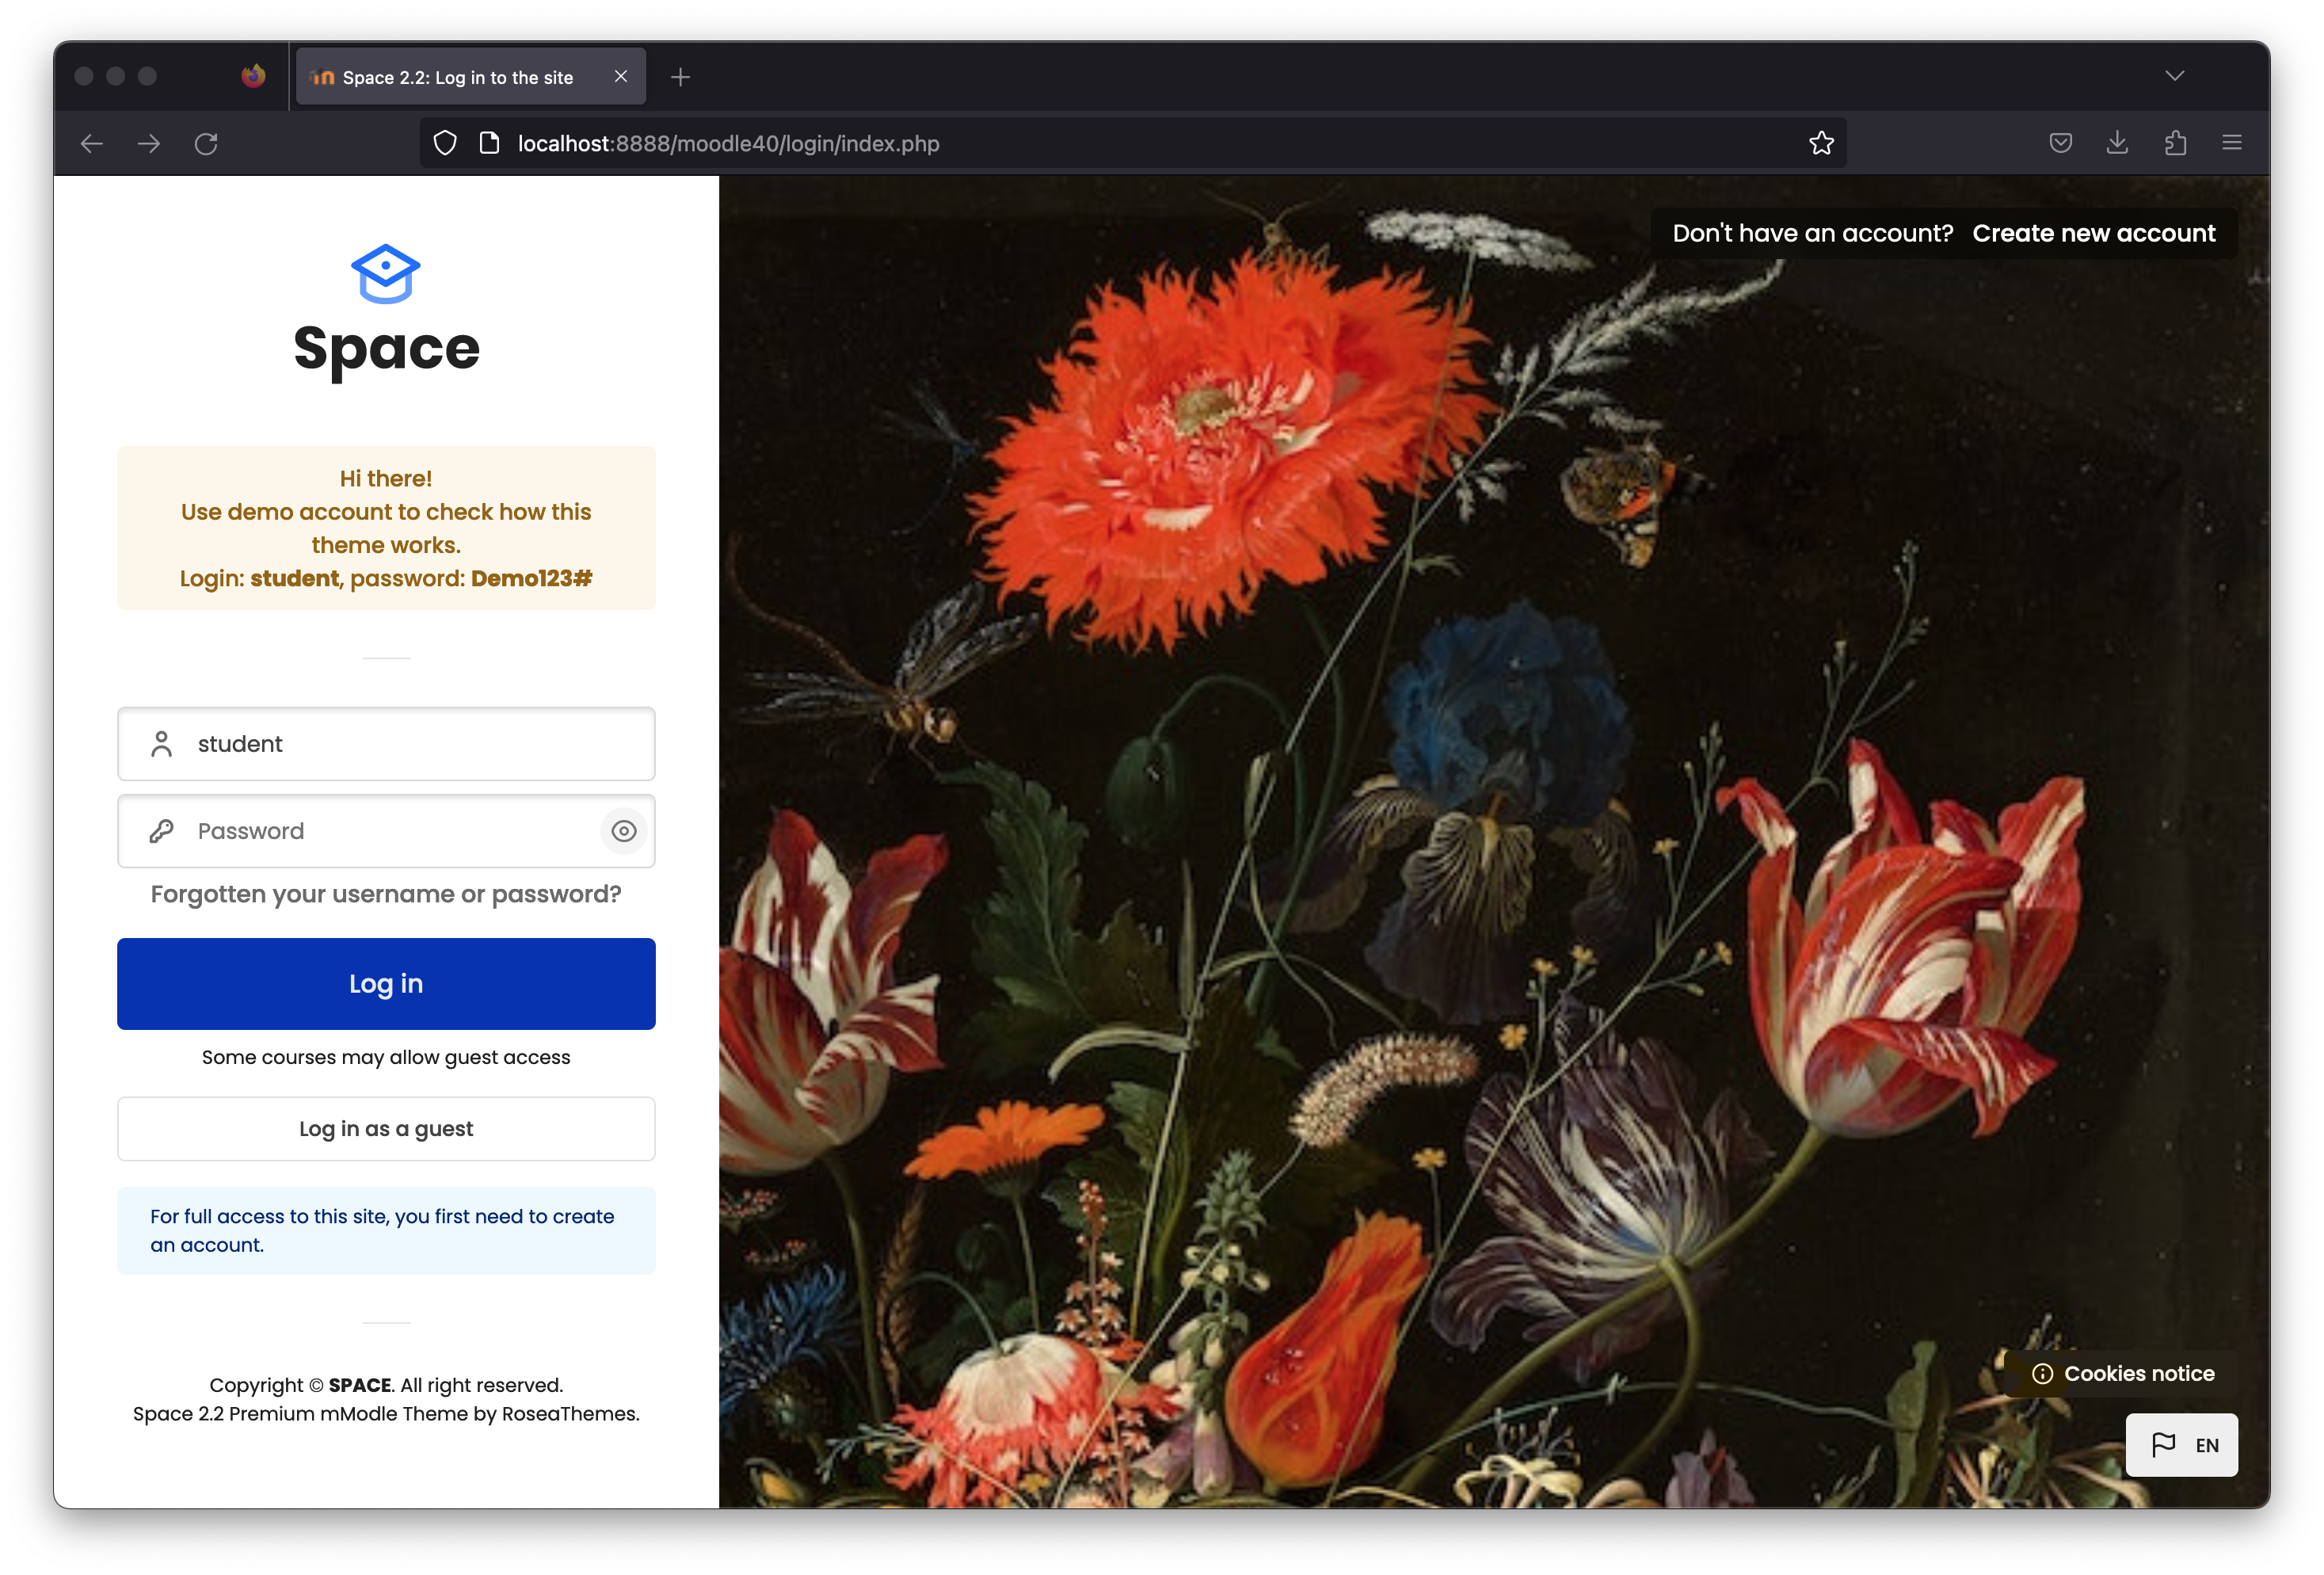Open Firefox hamburger application menu
The width and height of the screenshot is (2324, 1575).
pos(2231,143)
